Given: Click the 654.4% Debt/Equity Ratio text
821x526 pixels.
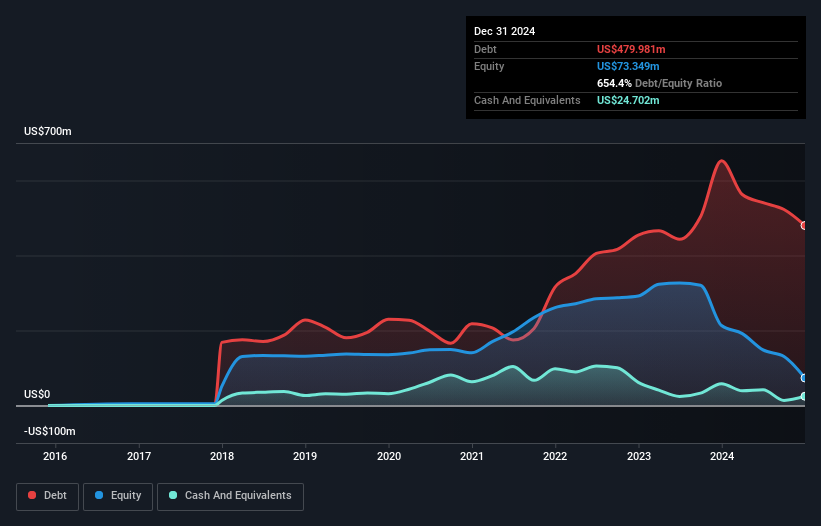Looking at the screenshot, I should tap(659, 83).
